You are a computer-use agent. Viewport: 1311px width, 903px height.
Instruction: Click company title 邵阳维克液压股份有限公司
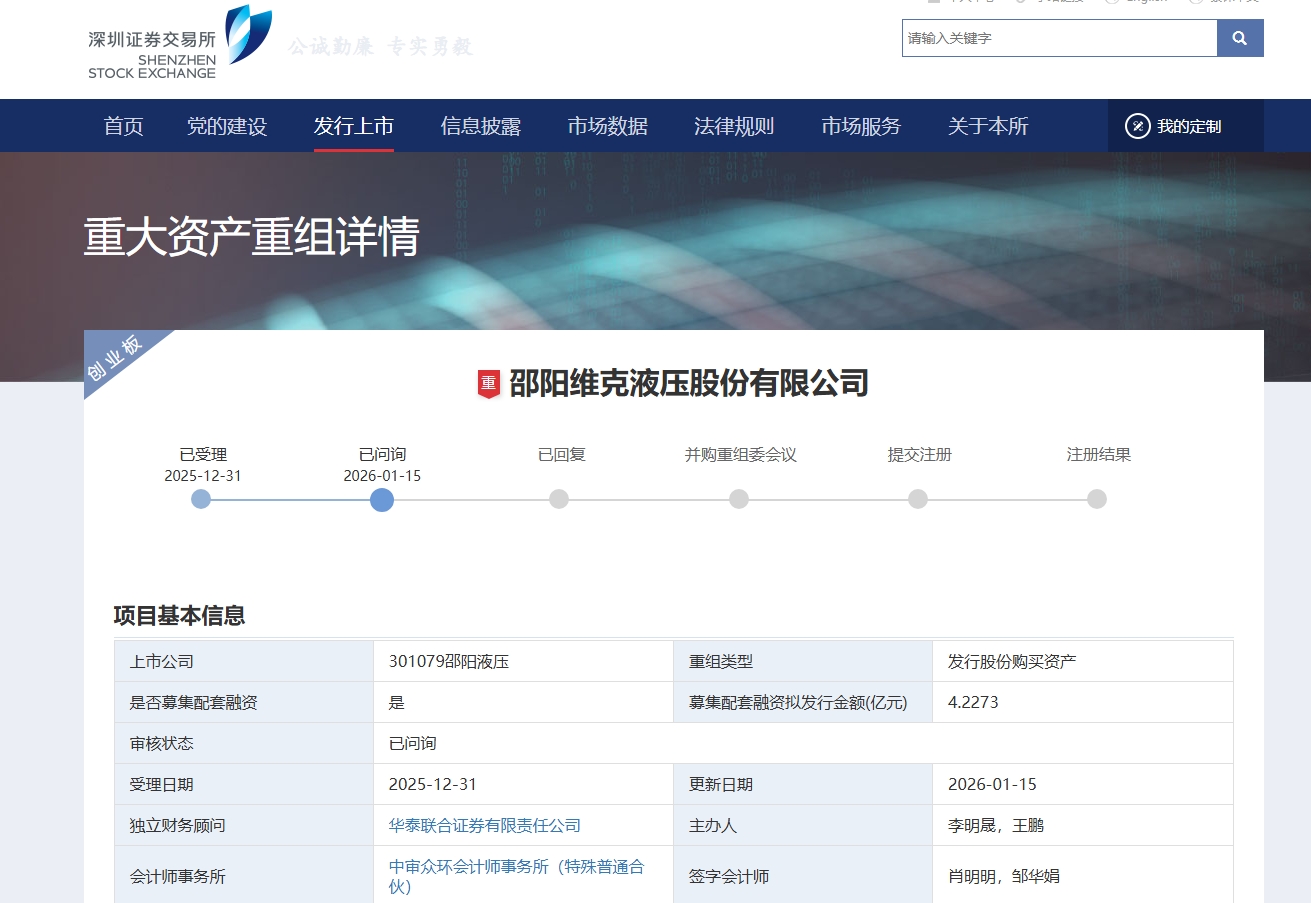(x=689, y=383)
